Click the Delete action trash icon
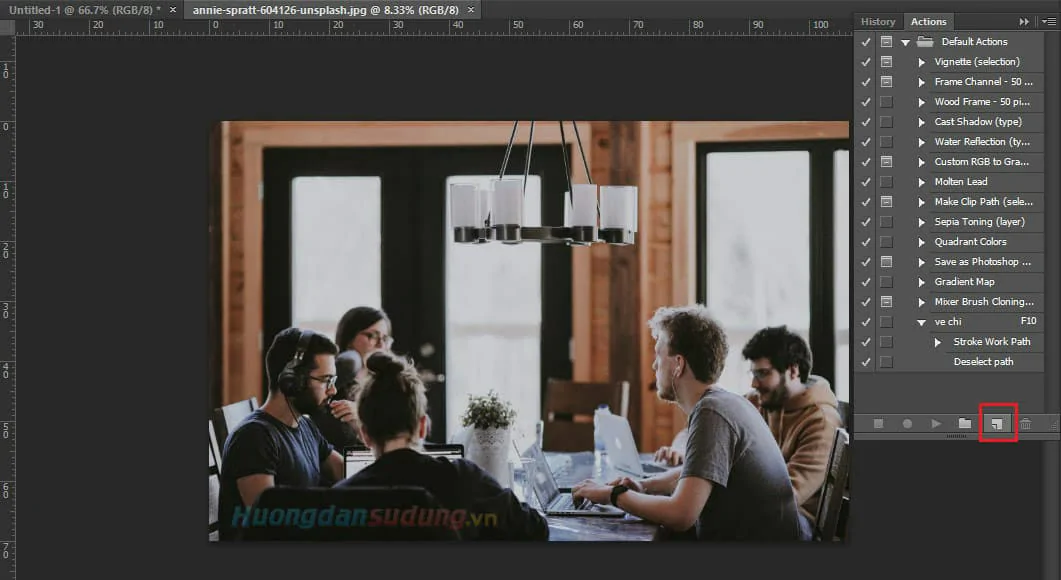Image resolution: width=1061 pixels, height=580 pixels. pyautogui.click(x=1027, y=423)
